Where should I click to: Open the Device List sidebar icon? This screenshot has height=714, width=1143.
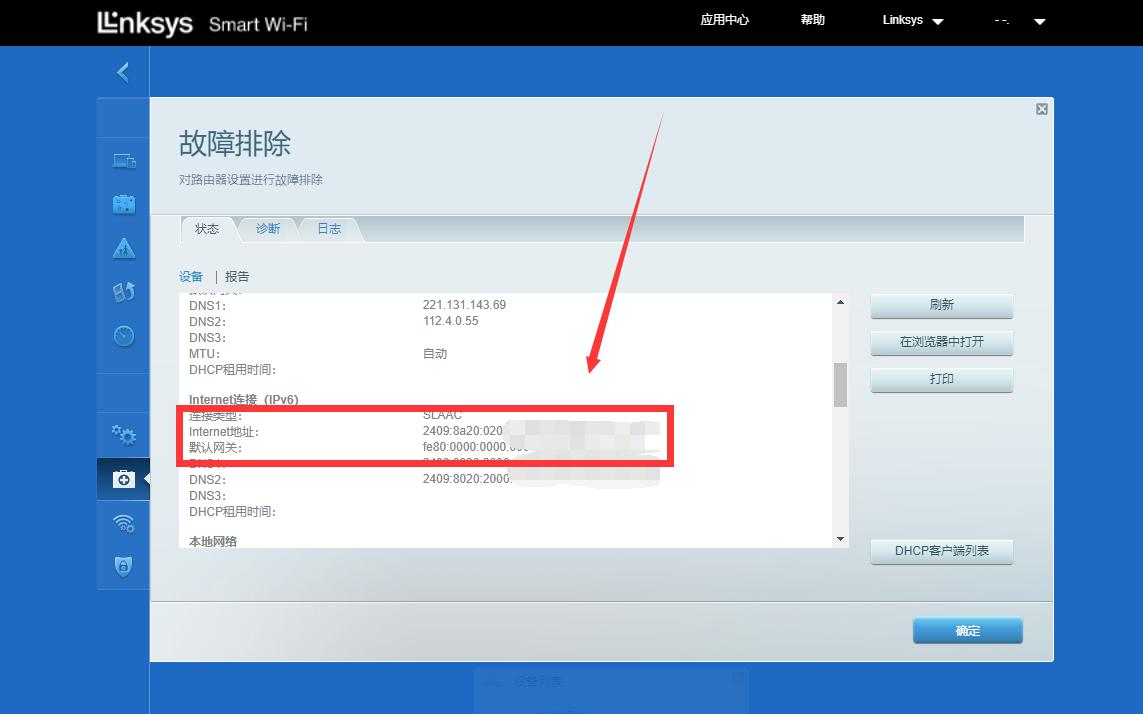click(122, 160)
